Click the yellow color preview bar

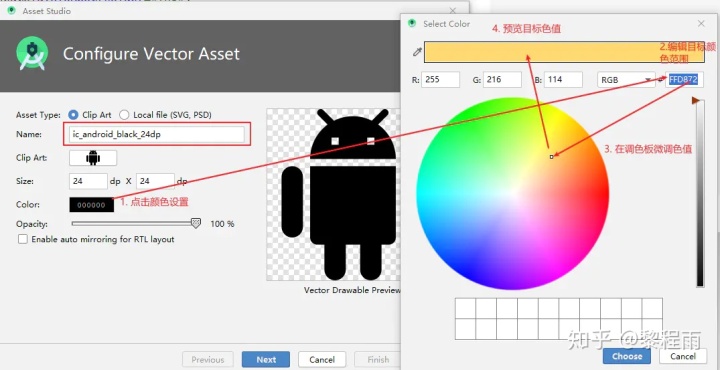[x=564, y=52]
